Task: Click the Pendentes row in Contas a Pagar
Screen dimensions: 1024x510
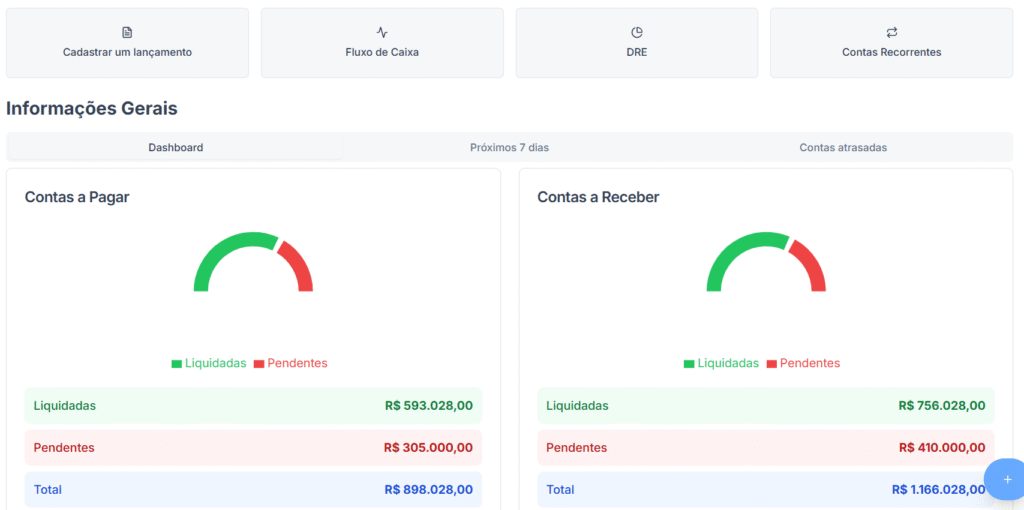Action: click(253, 448)
